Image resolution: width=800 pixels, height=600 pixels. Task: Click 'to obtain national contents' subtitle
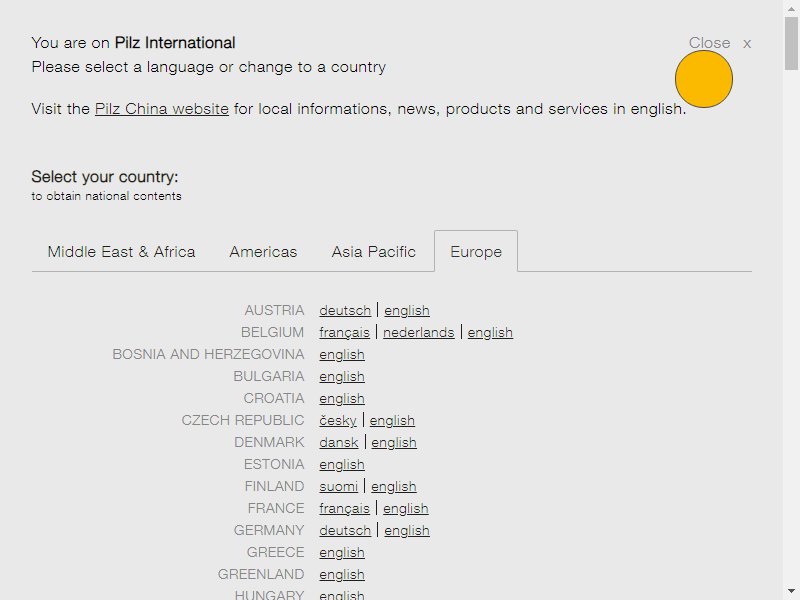[106, 196]
